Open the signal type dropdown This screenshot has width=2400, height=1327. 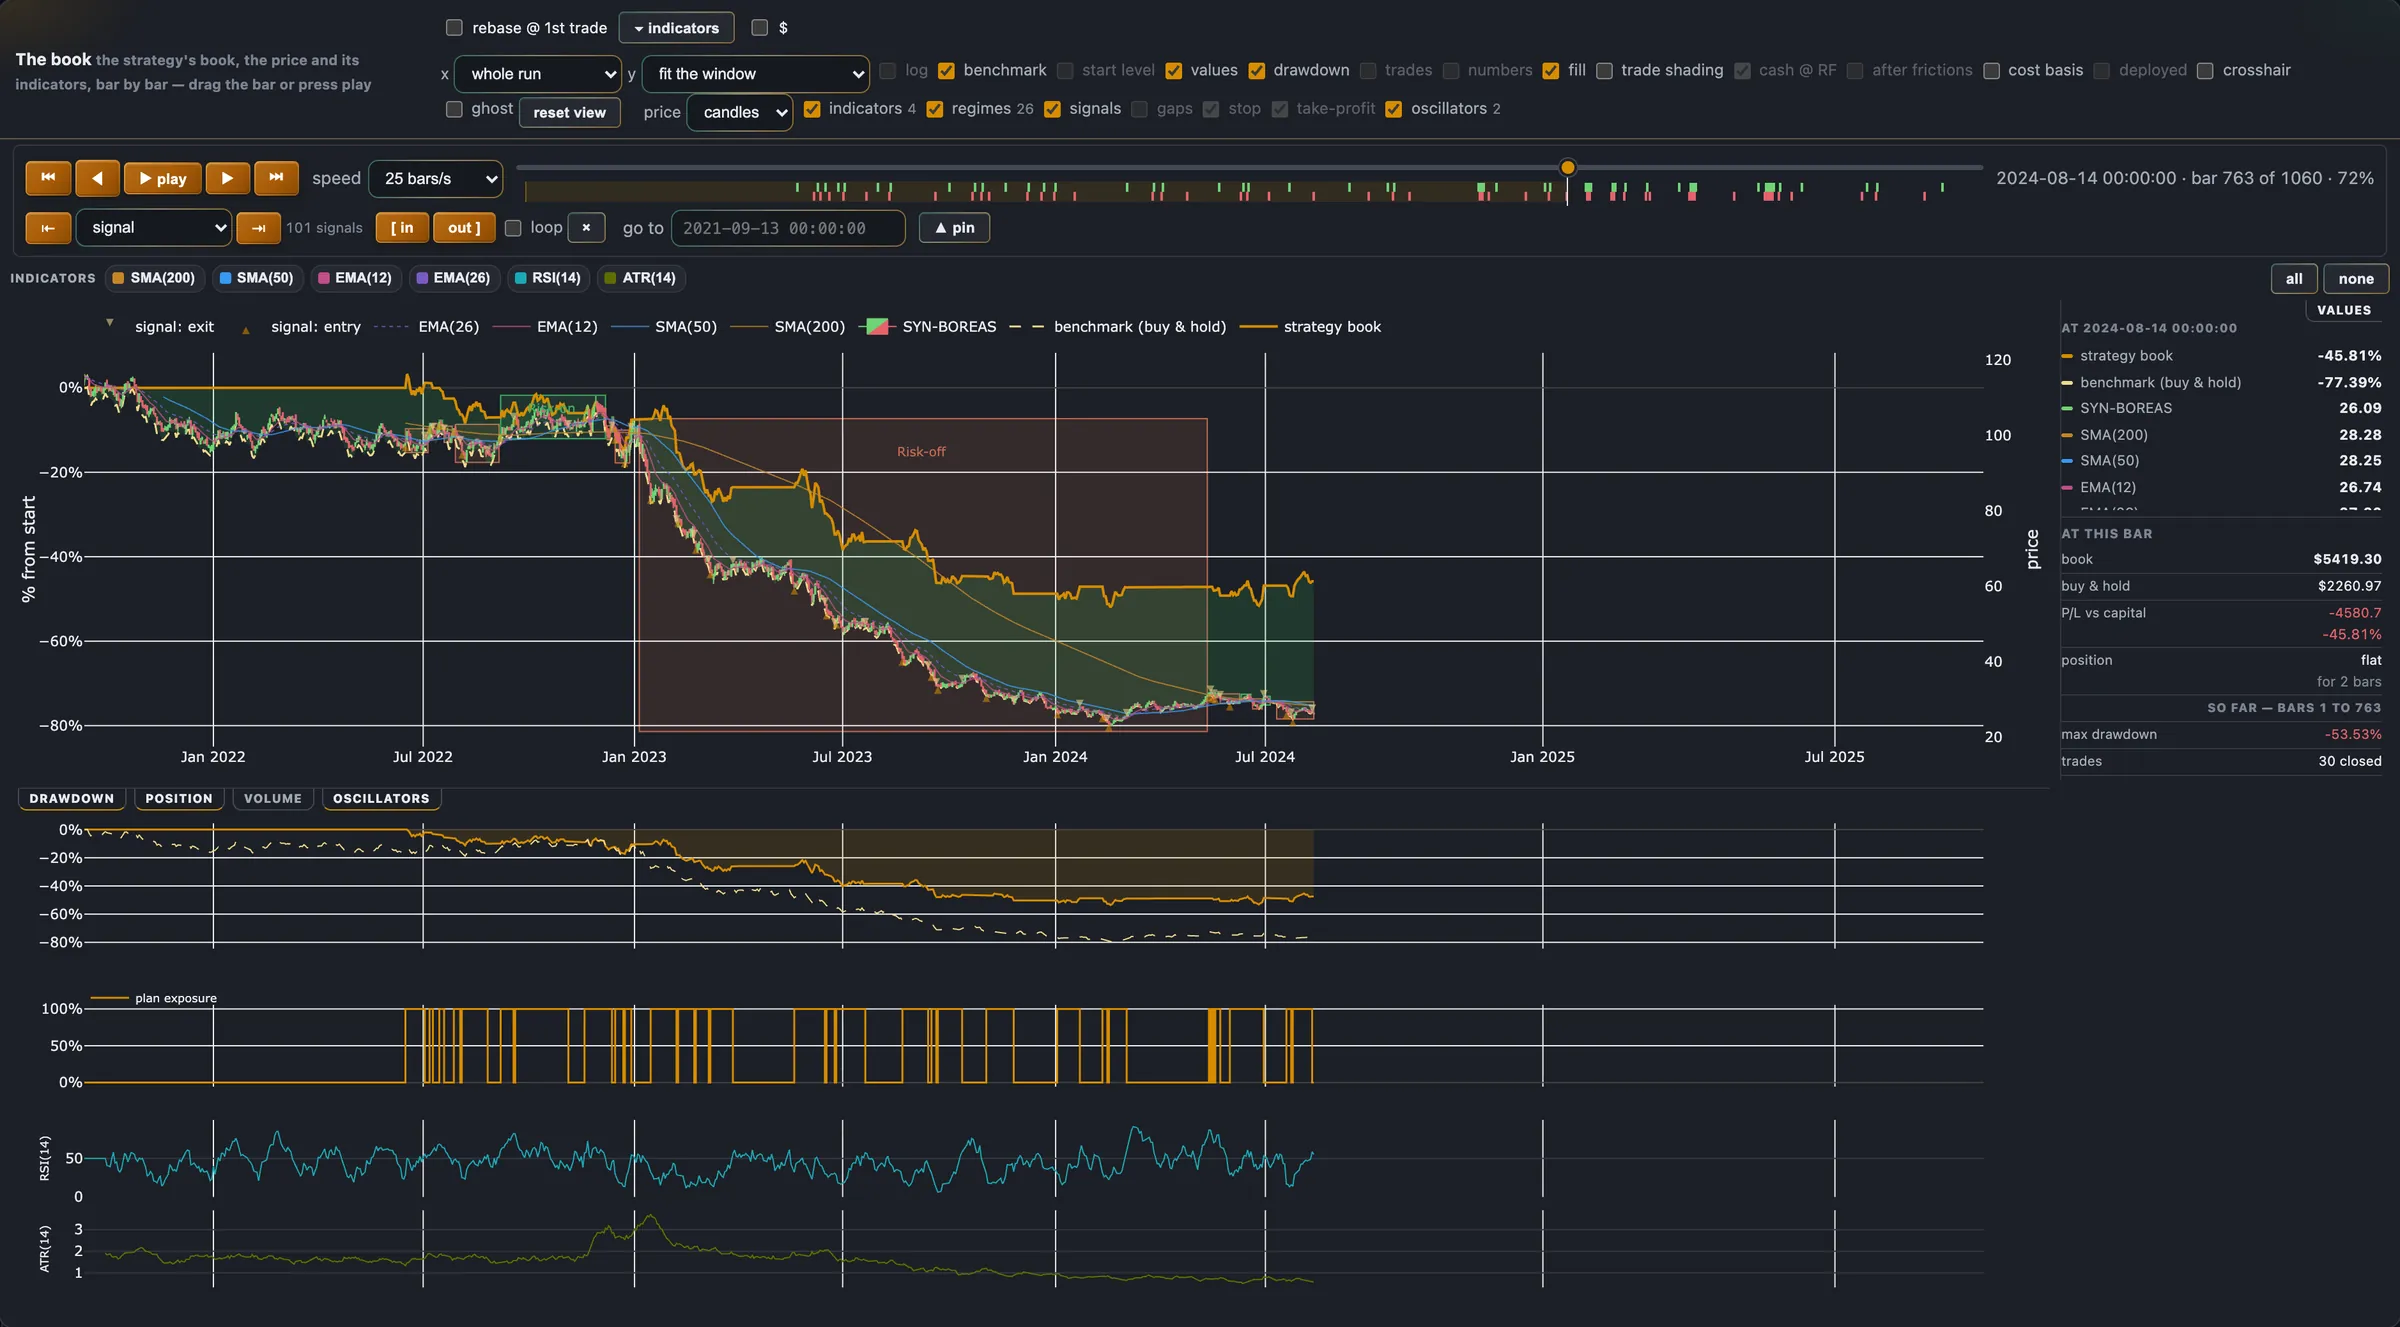tap(154, 228)
